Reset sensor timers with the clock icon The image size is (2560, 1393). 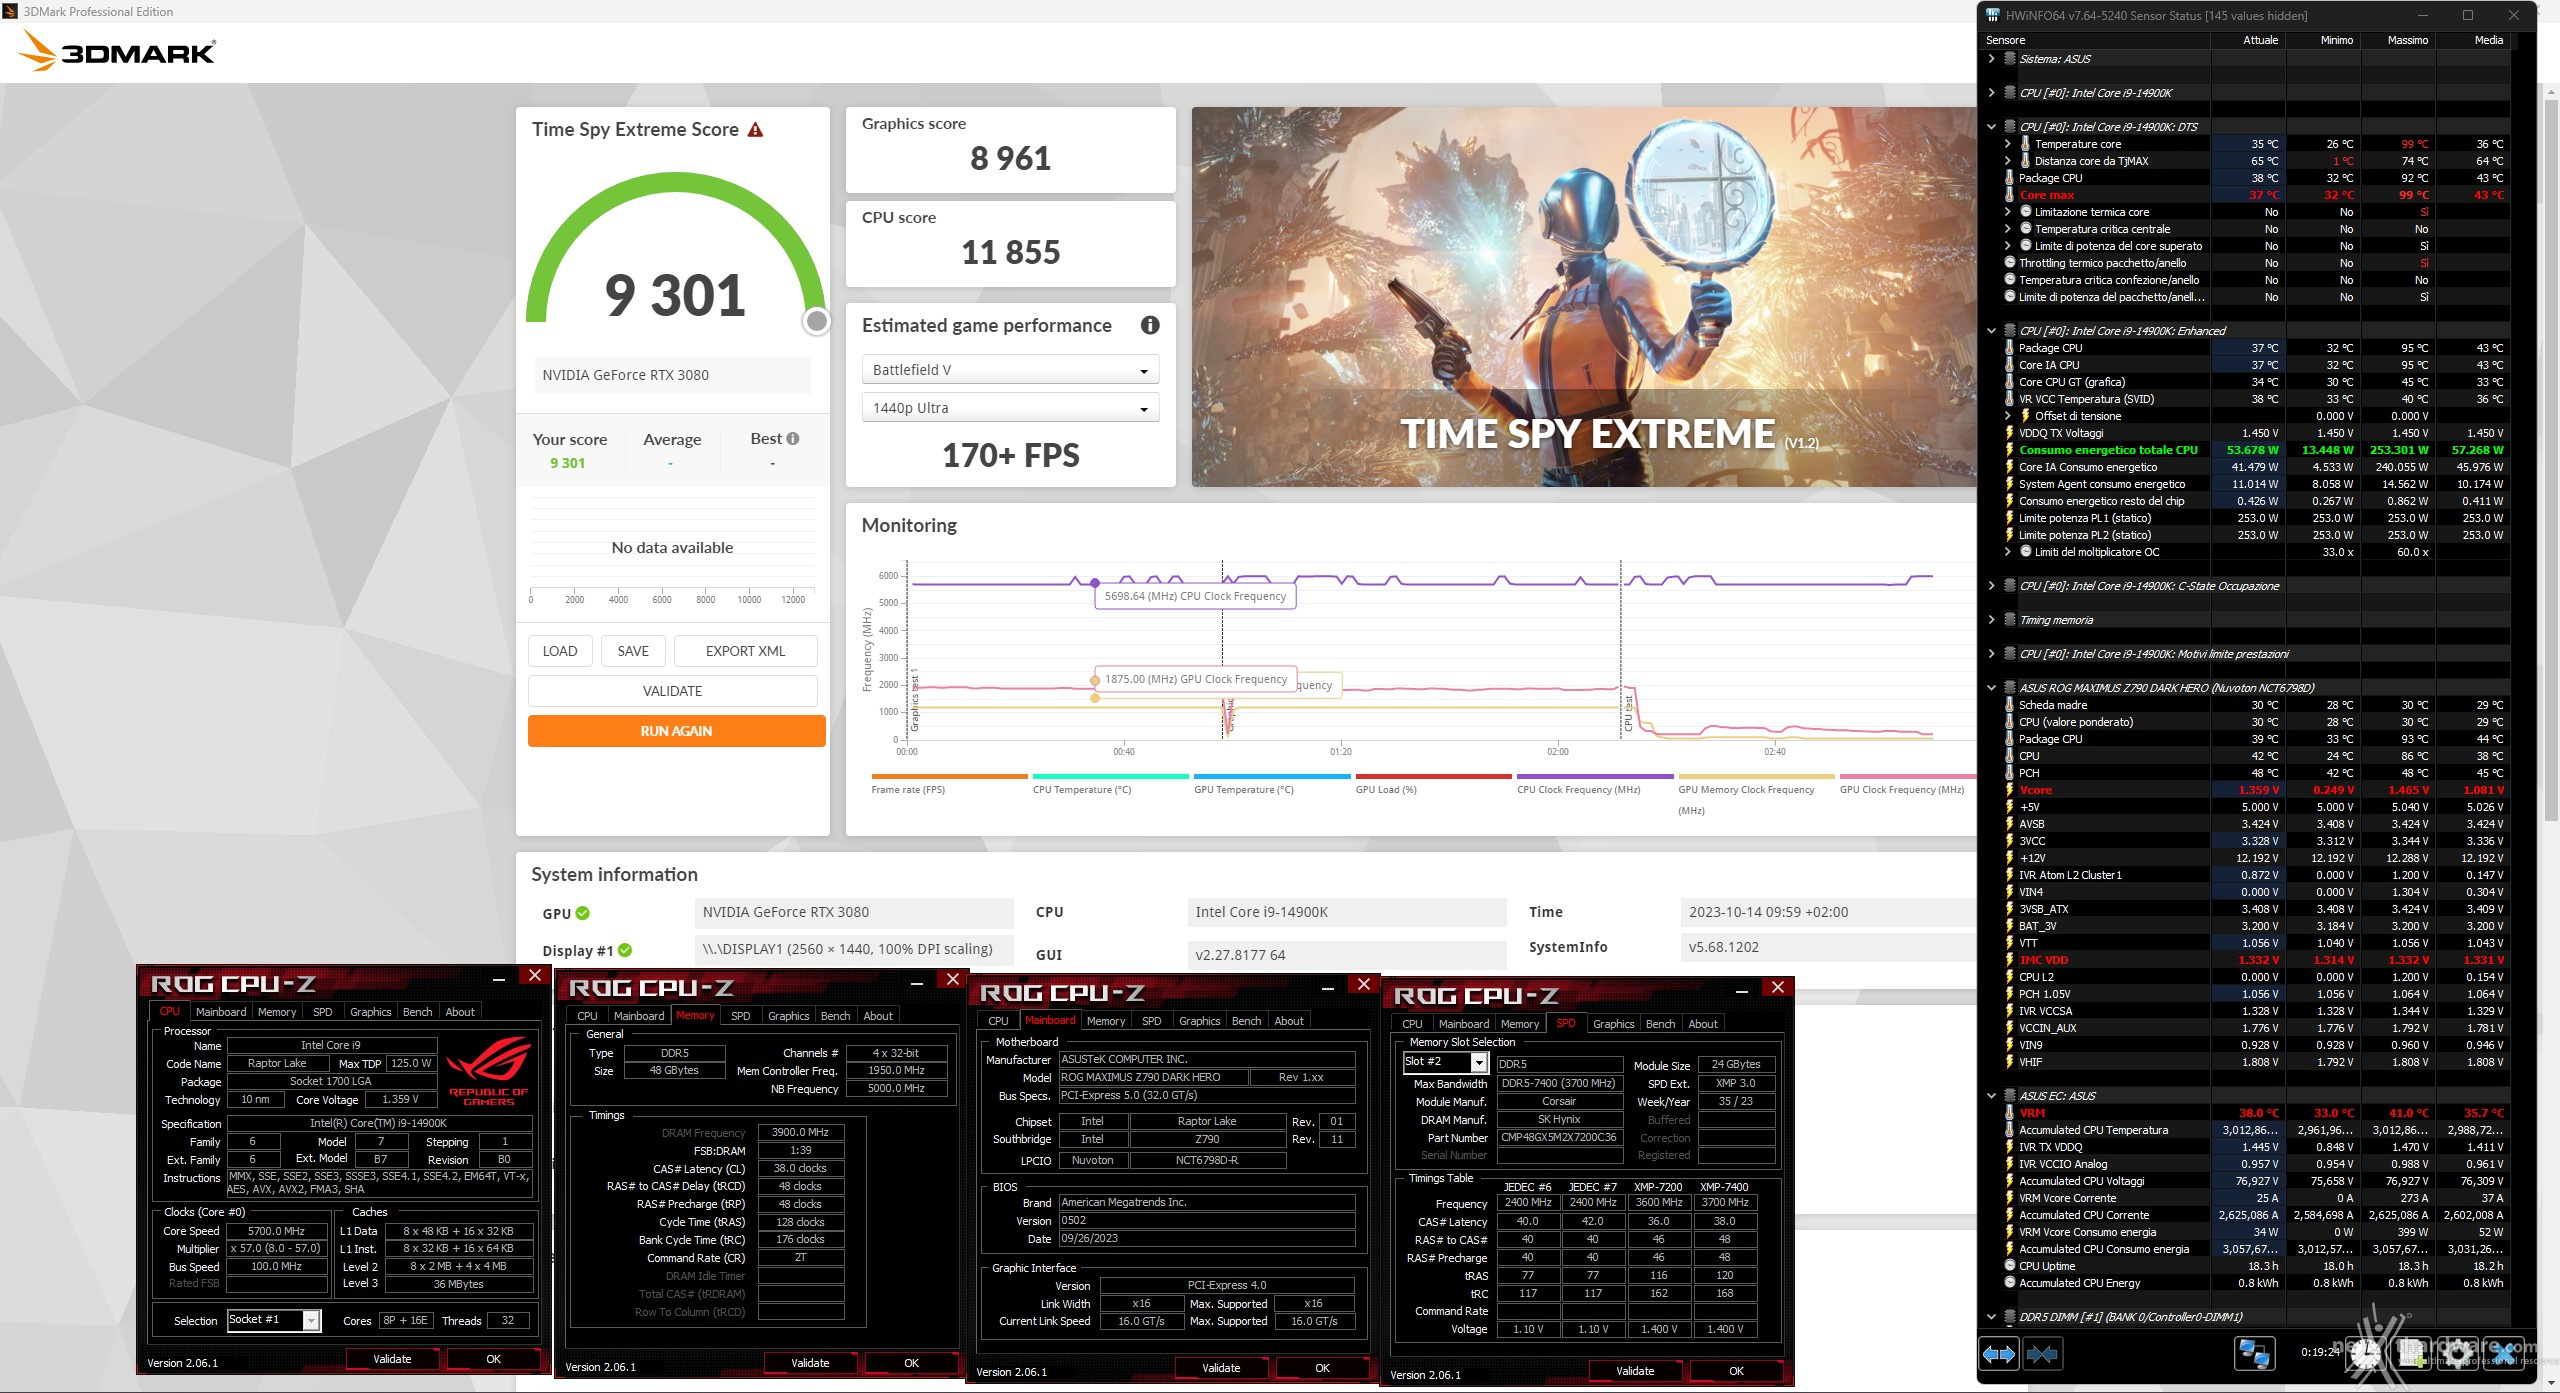pos(2365,1354)
